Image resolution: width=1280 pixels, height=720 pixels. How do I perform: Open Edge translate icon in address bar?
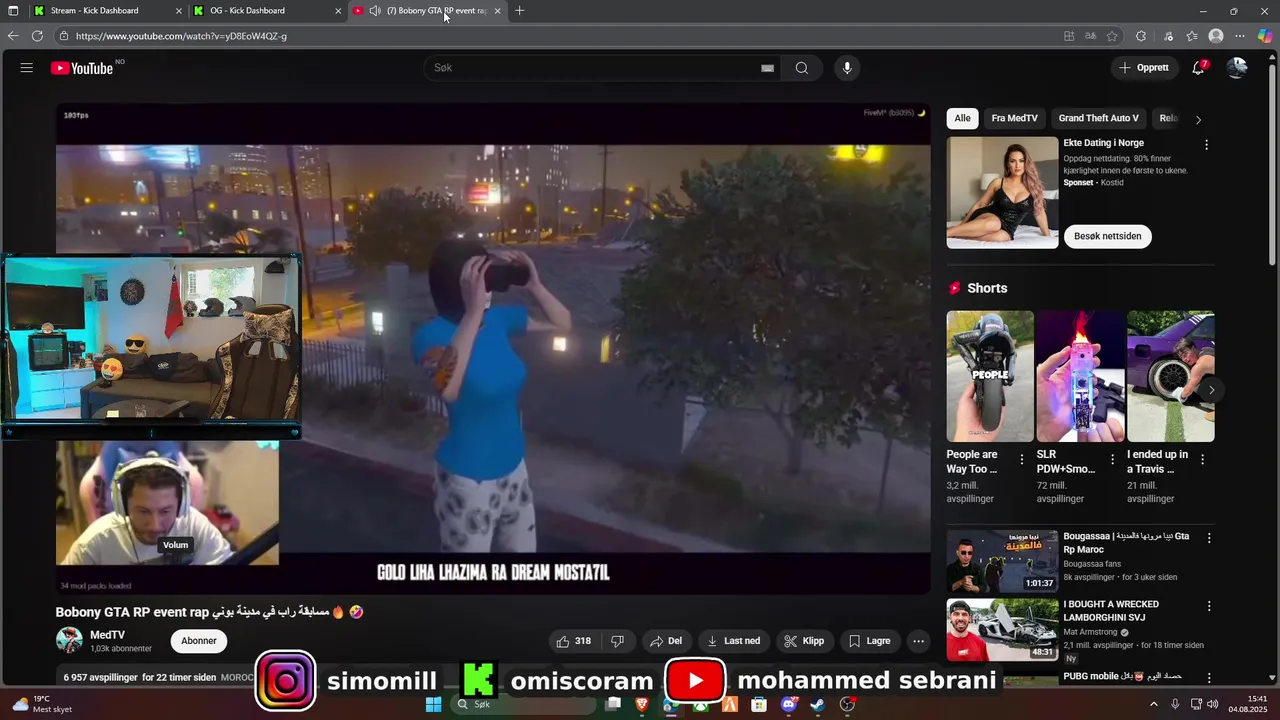tap(1091, 36)
